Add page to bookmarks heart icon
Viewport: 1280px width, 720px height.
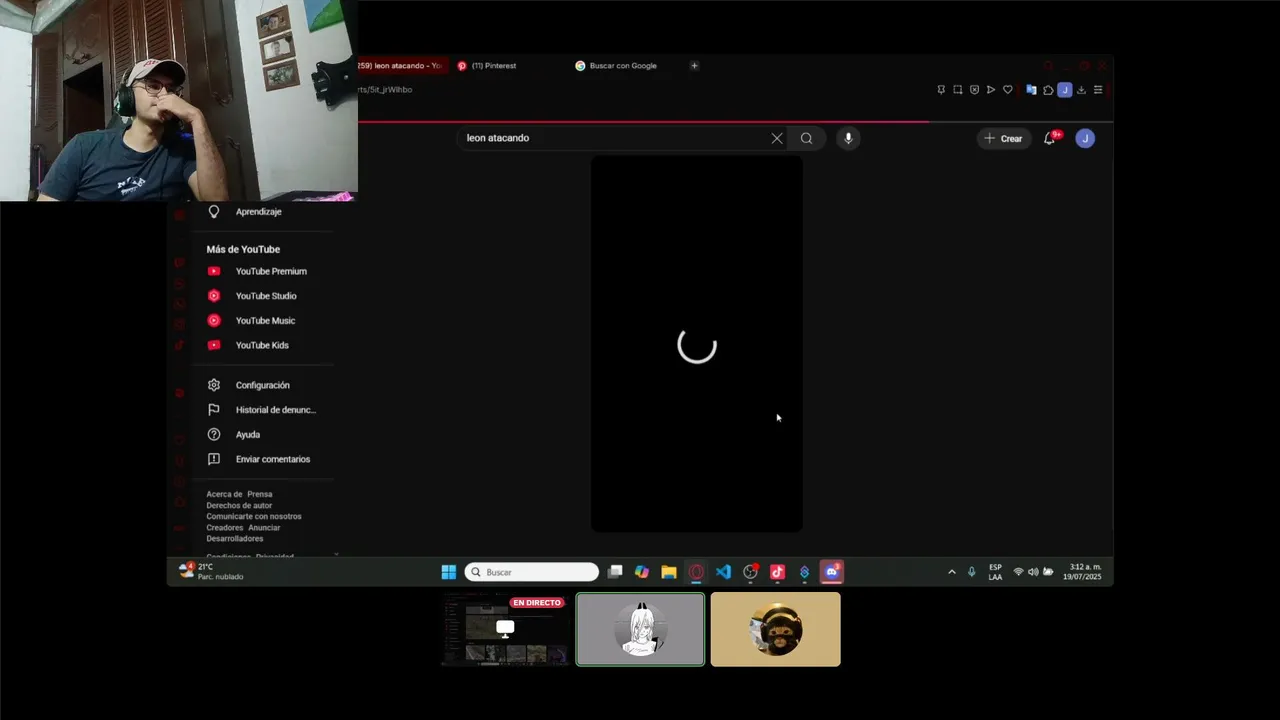tap(1008, 90)
